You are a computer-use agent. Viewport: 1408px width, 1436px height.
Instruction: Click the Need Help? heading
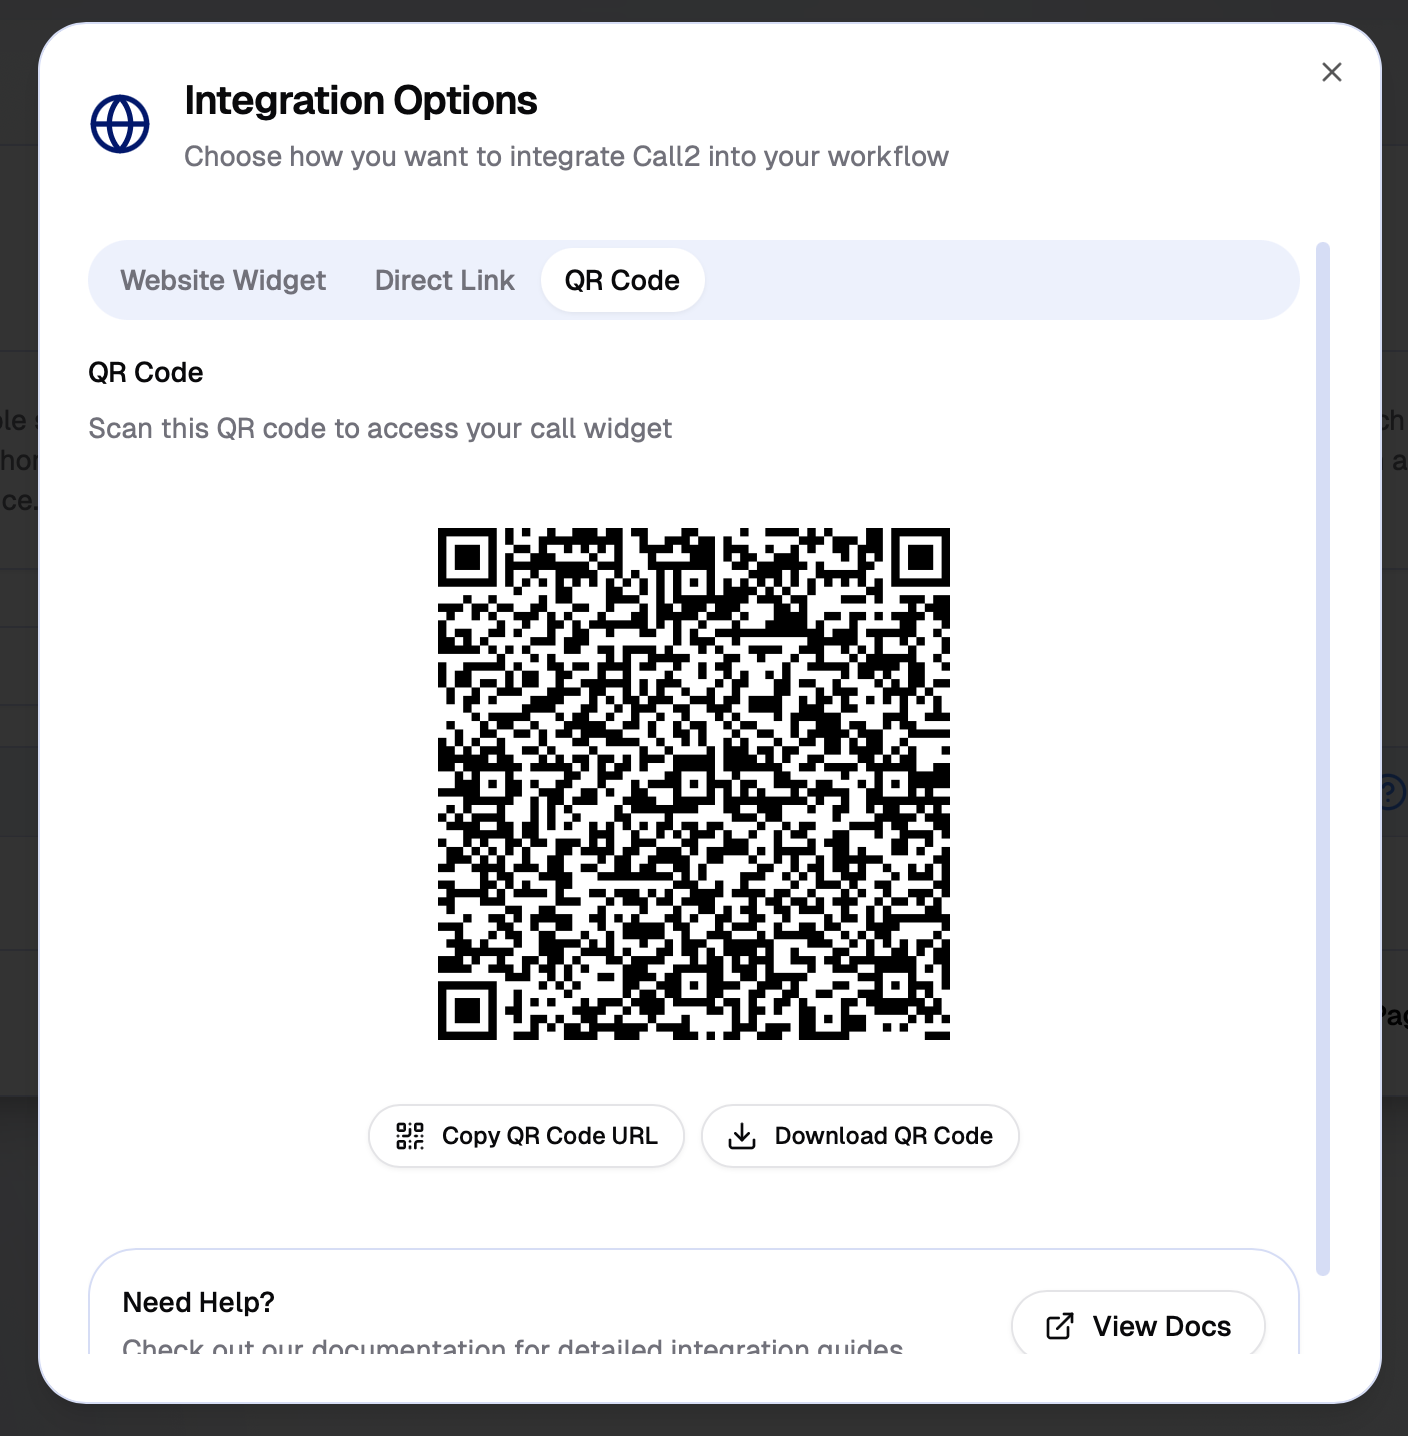(198, 1302)
